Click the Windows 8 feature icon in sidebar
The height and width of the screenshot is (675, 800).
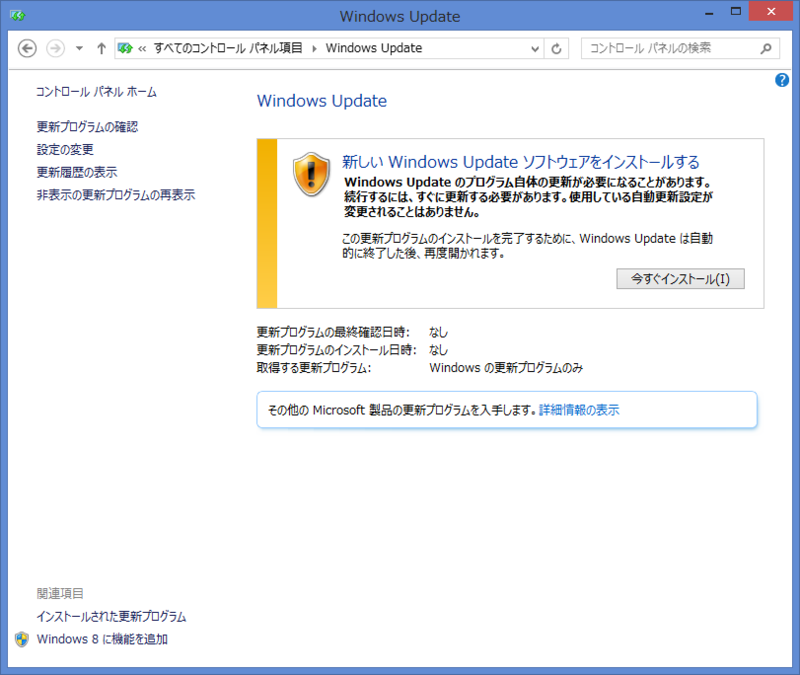point(22,639)
